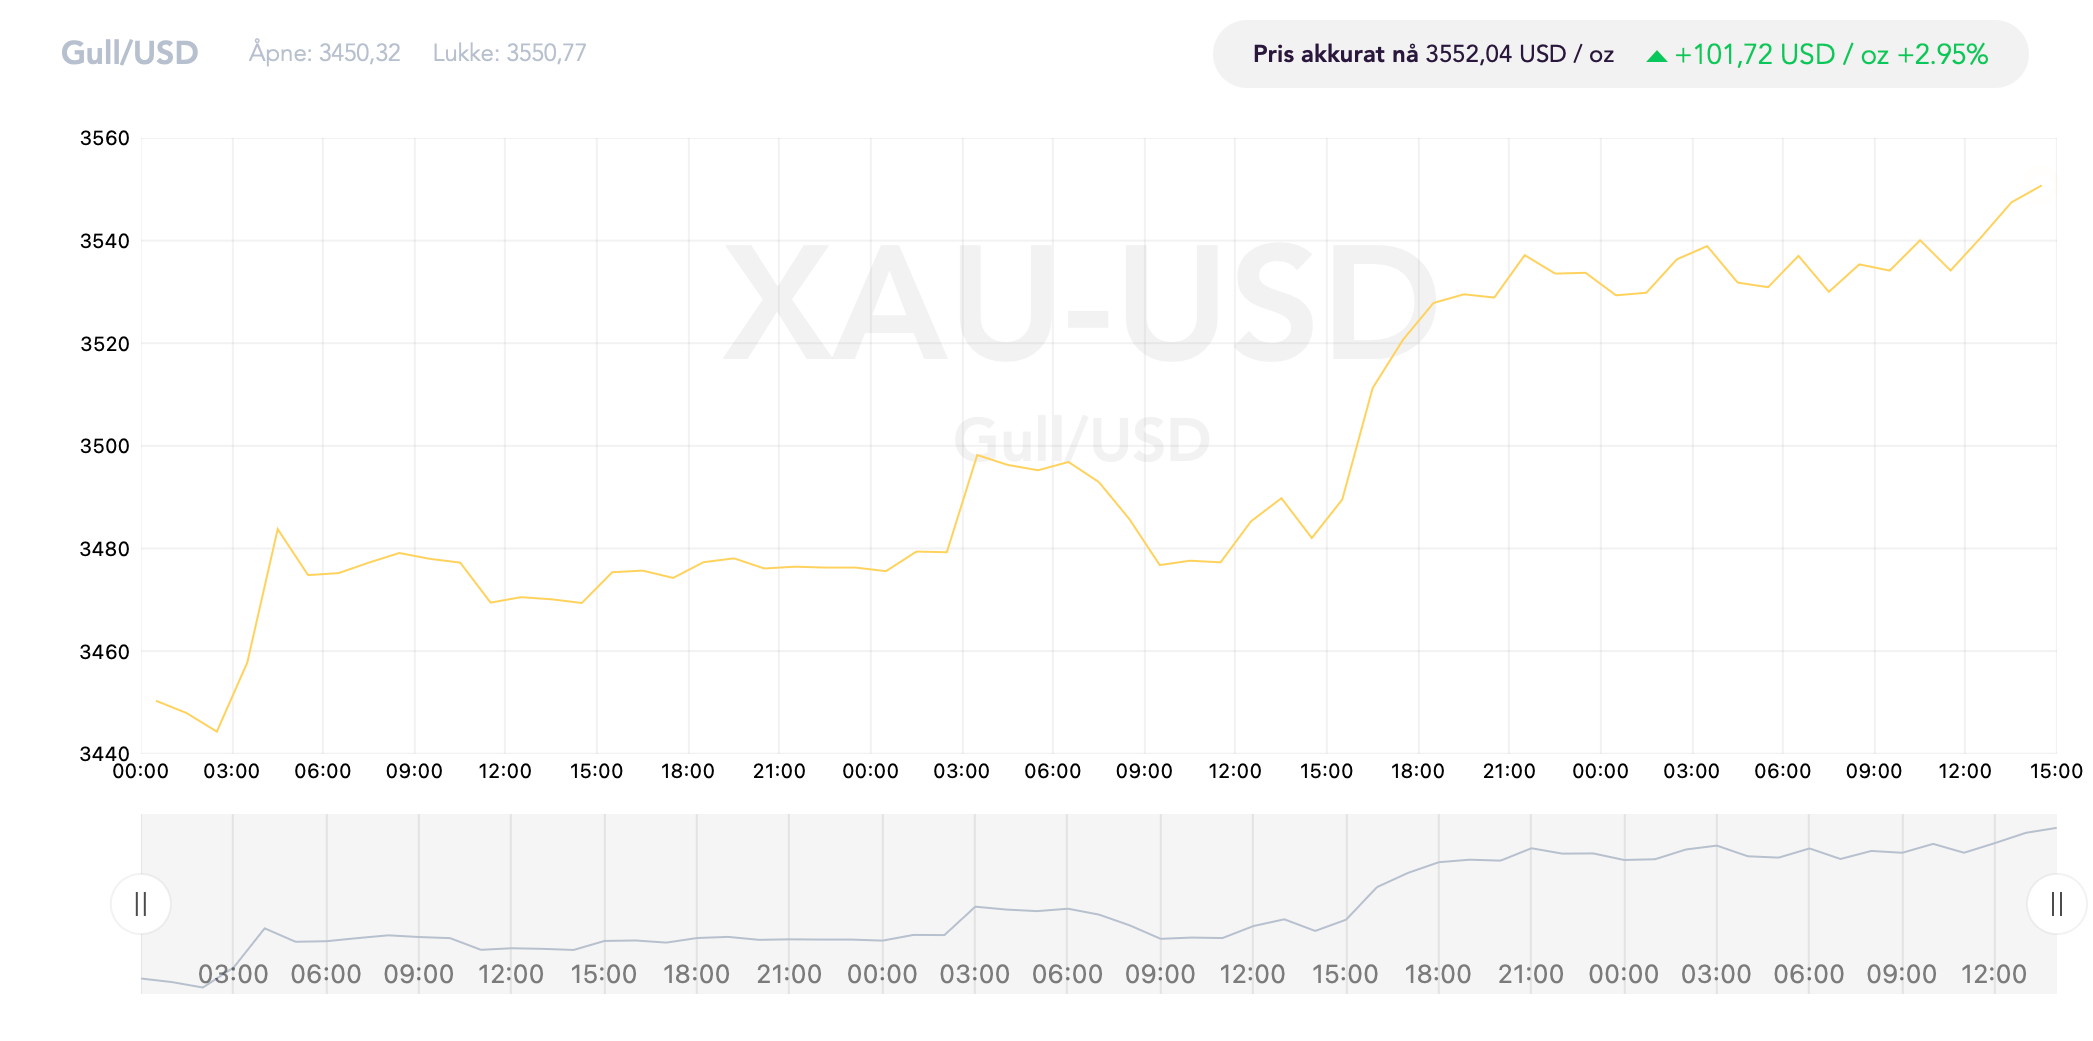Viewport: 2093px width, 1041px height.
Task: Click the large XAU-USD watermark in chart
Action: [x=1080, y=303]
